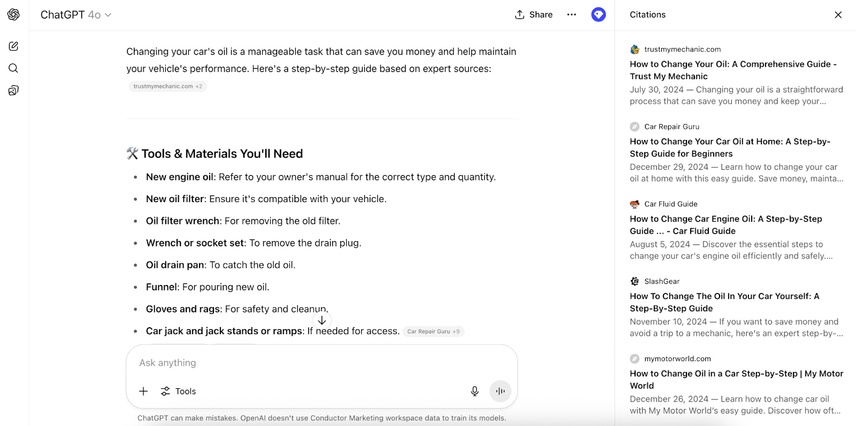Click the microphone dictation icon
The width and height of the screenshot is (856, 426).
(x=475, y=391)
